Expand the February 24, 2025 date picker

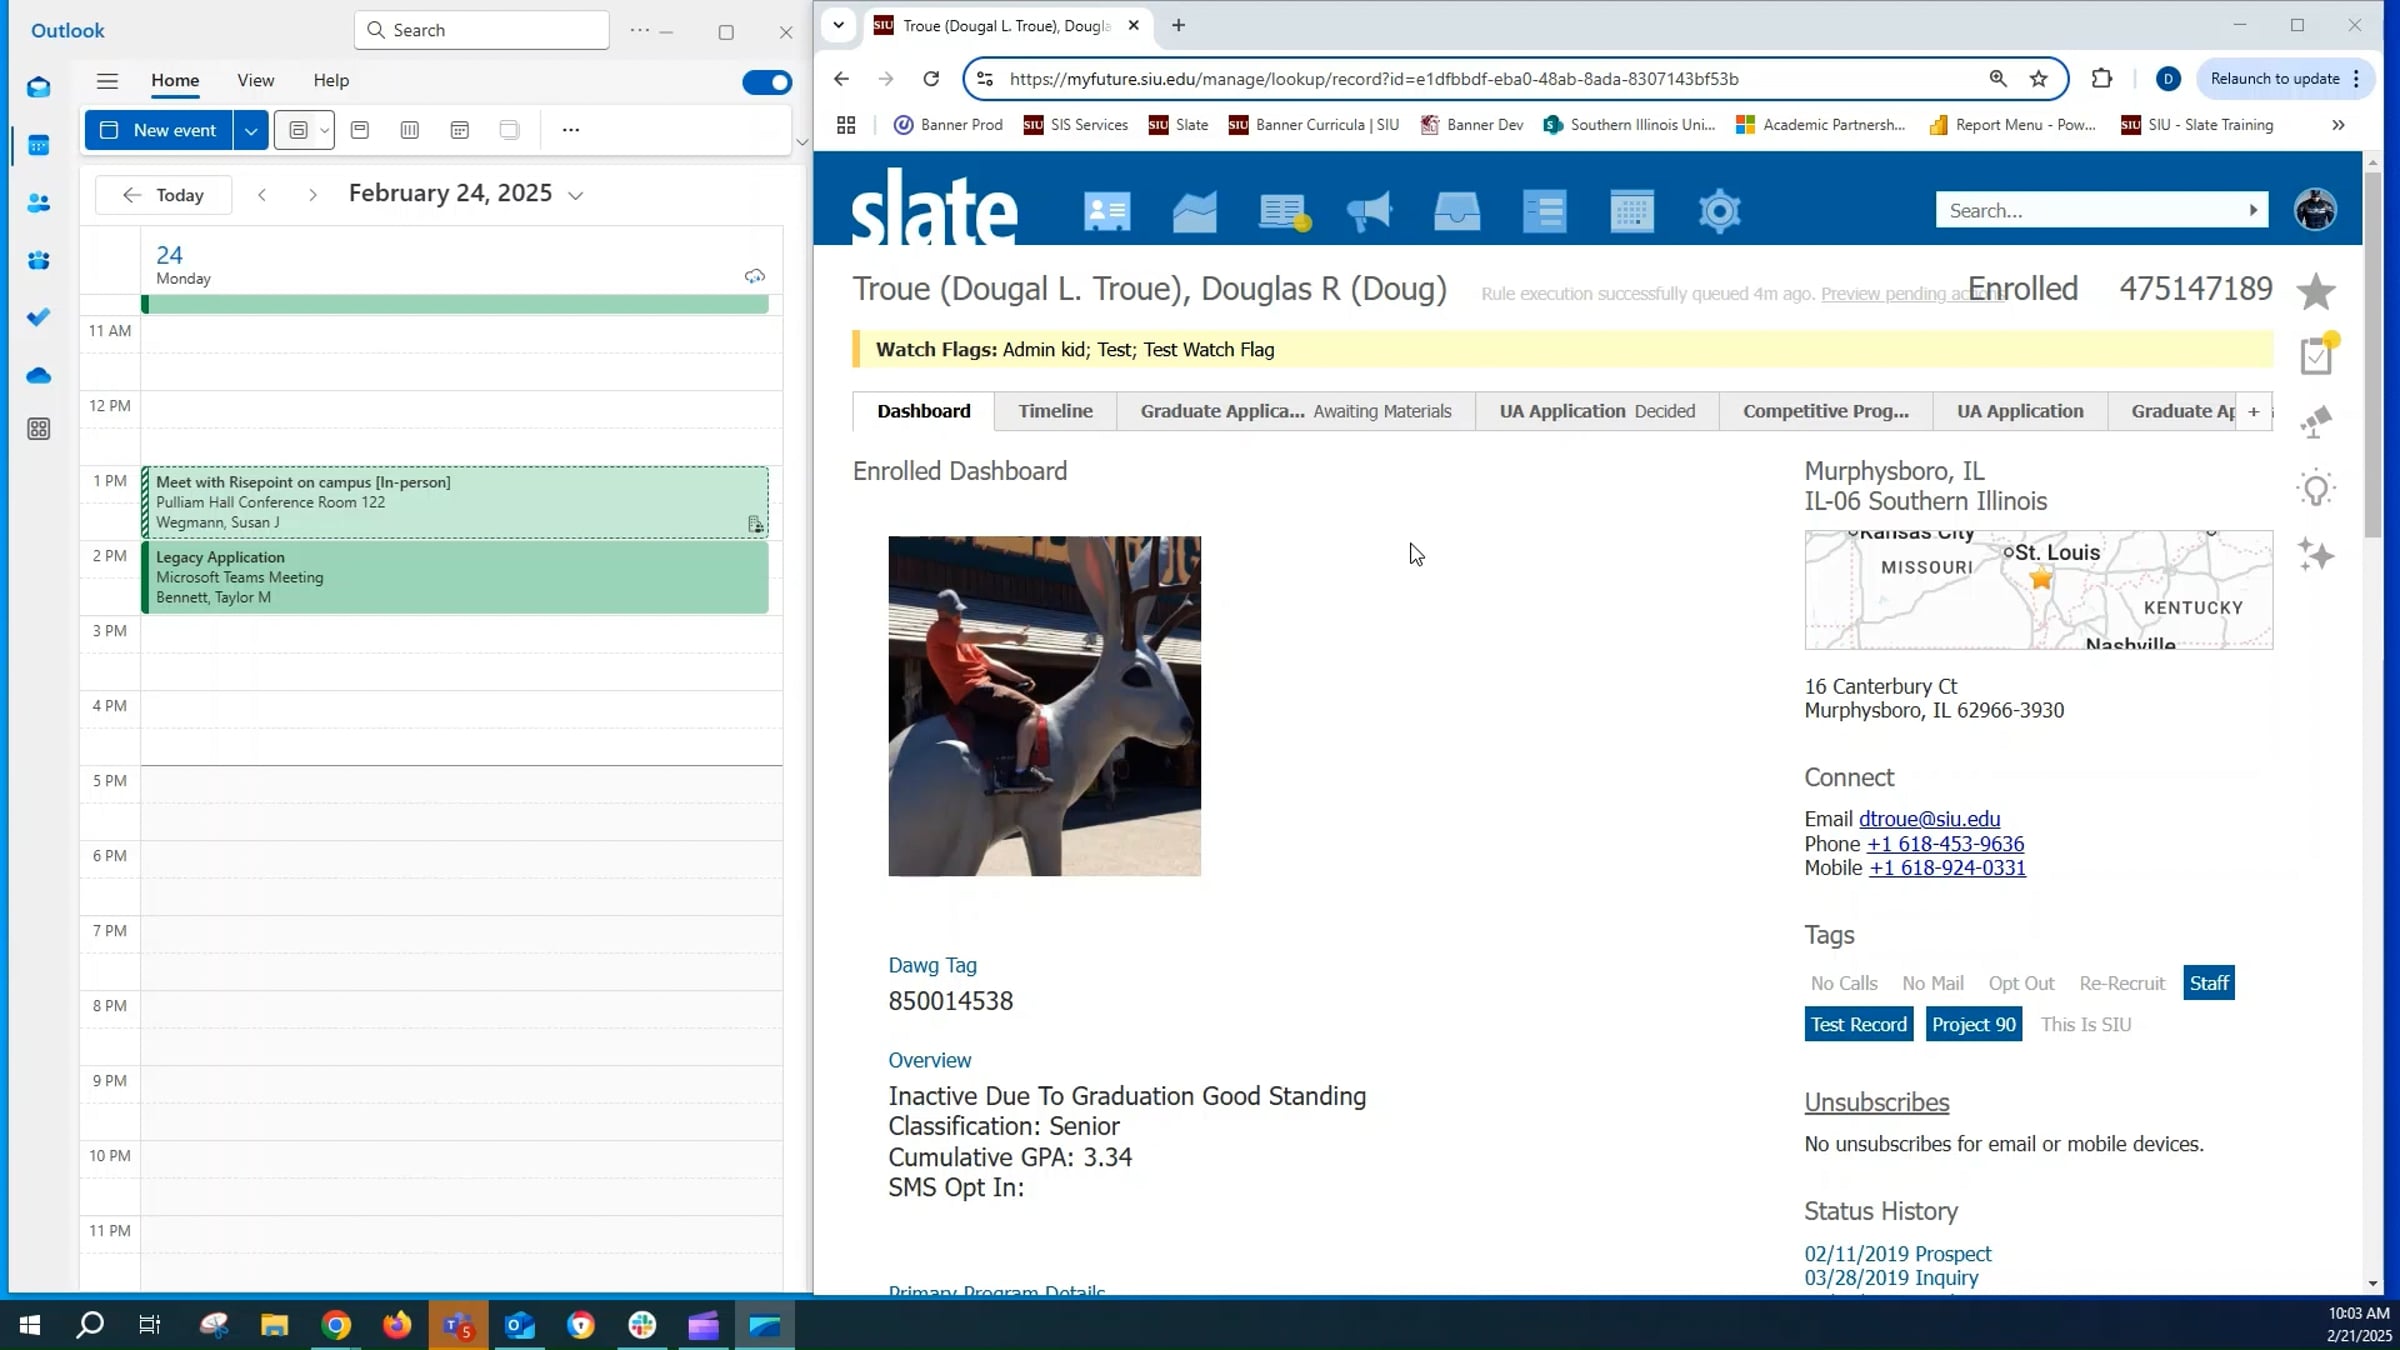[x=575, y=195]
